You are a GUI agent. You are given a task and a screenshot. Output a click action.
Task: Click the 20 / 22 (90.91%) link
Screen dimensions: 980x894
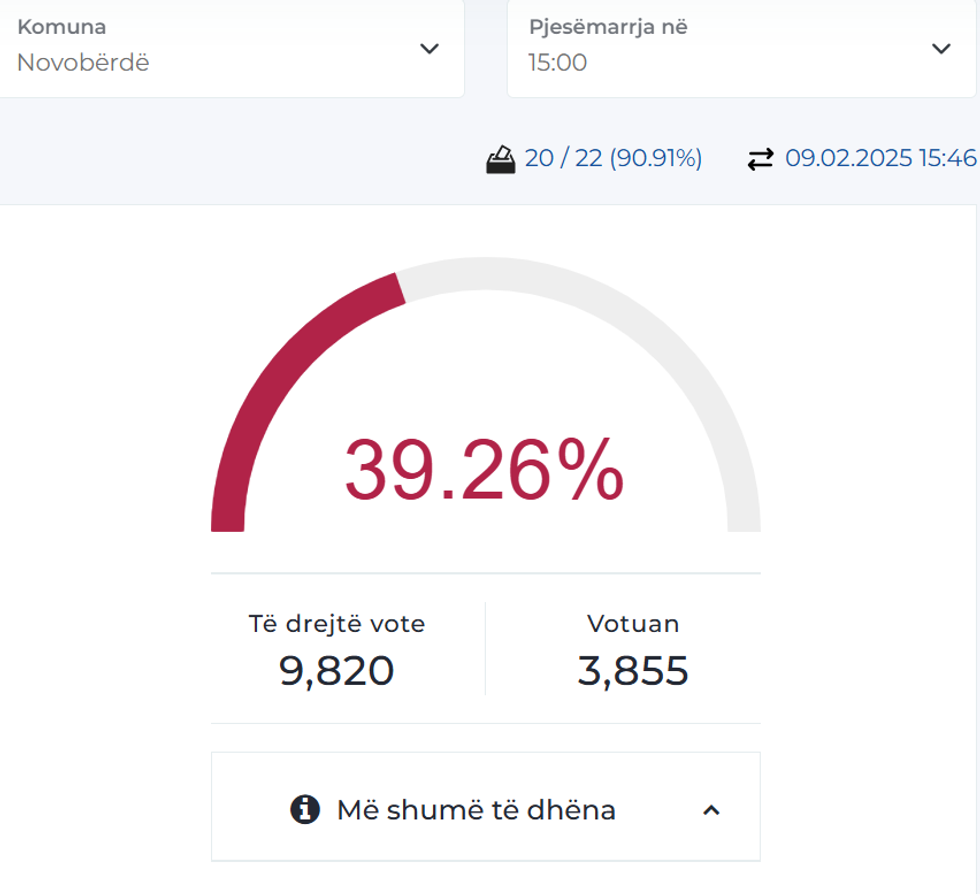[x=613, y=158]
